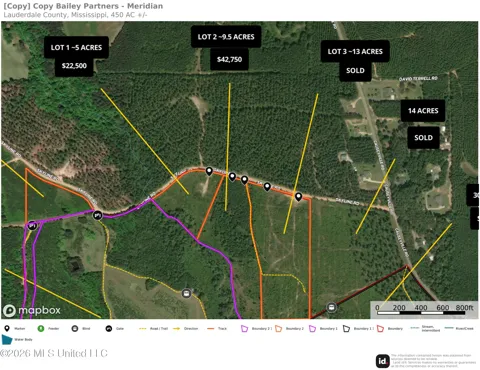
Task: Click the 'Feeder' legend text
Action: (54, 329)
